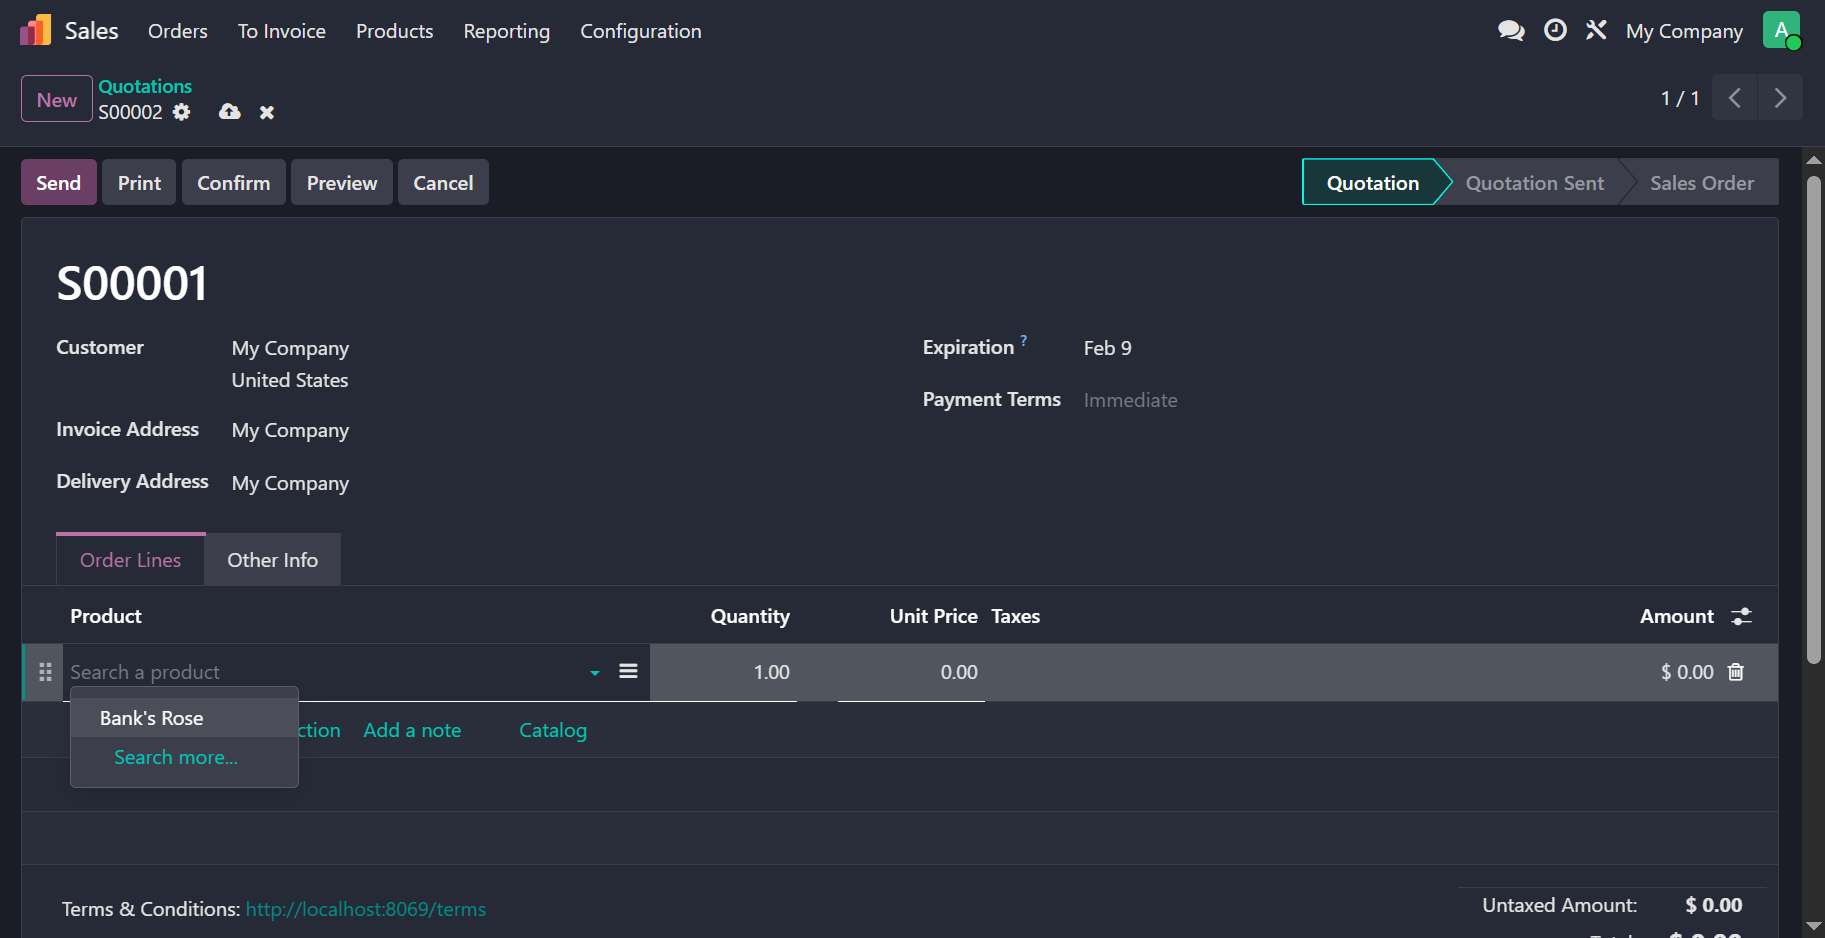The width and height of the screenshot is (1825, 938).
Task: Click Search more in product dropdown
Action: click(x=175, y=757)
